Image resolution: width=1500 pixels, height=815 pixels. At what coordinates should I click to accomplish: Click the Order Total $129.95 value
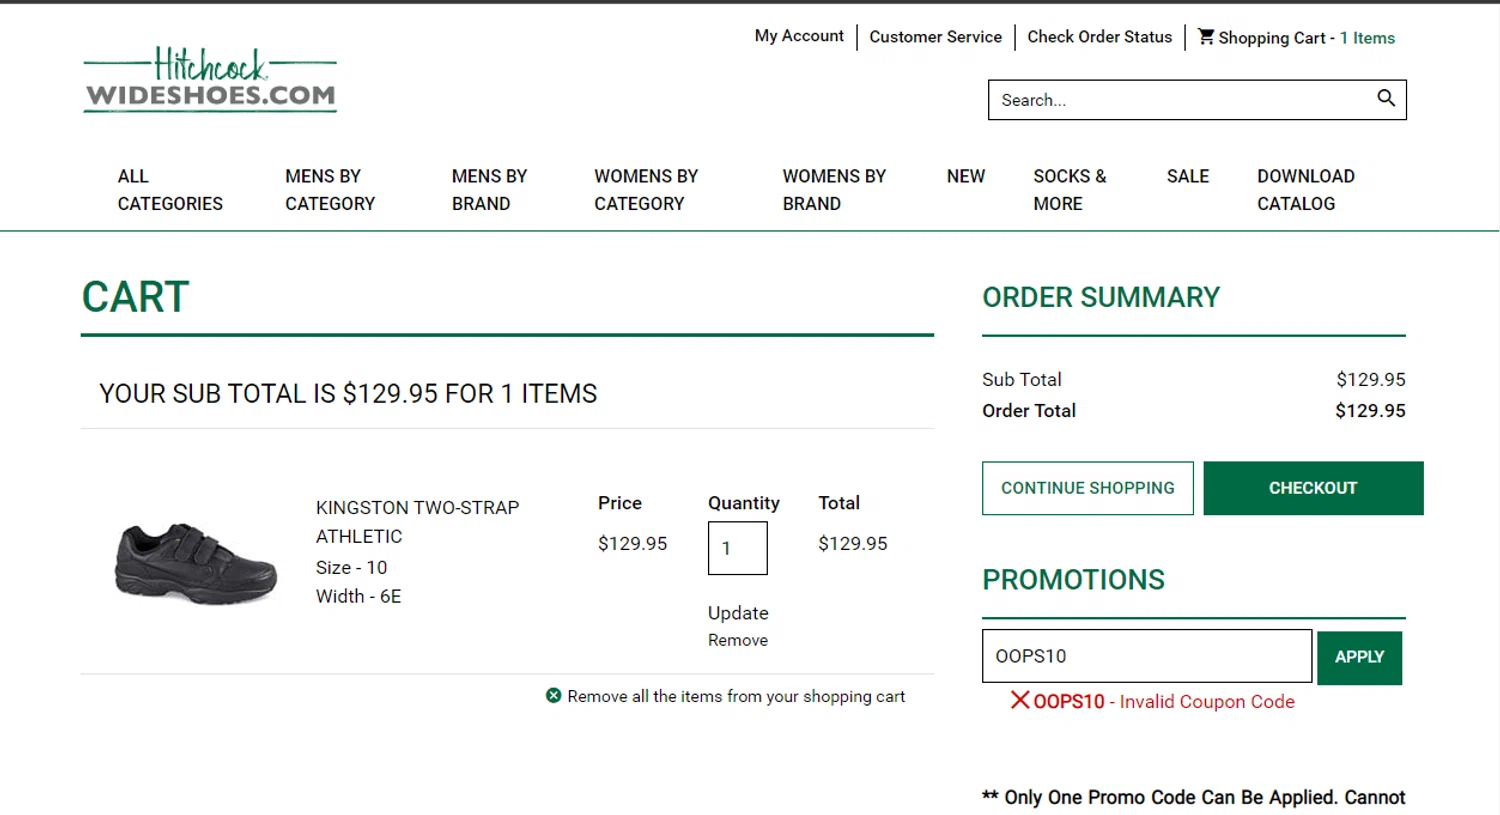(1370, 411)
